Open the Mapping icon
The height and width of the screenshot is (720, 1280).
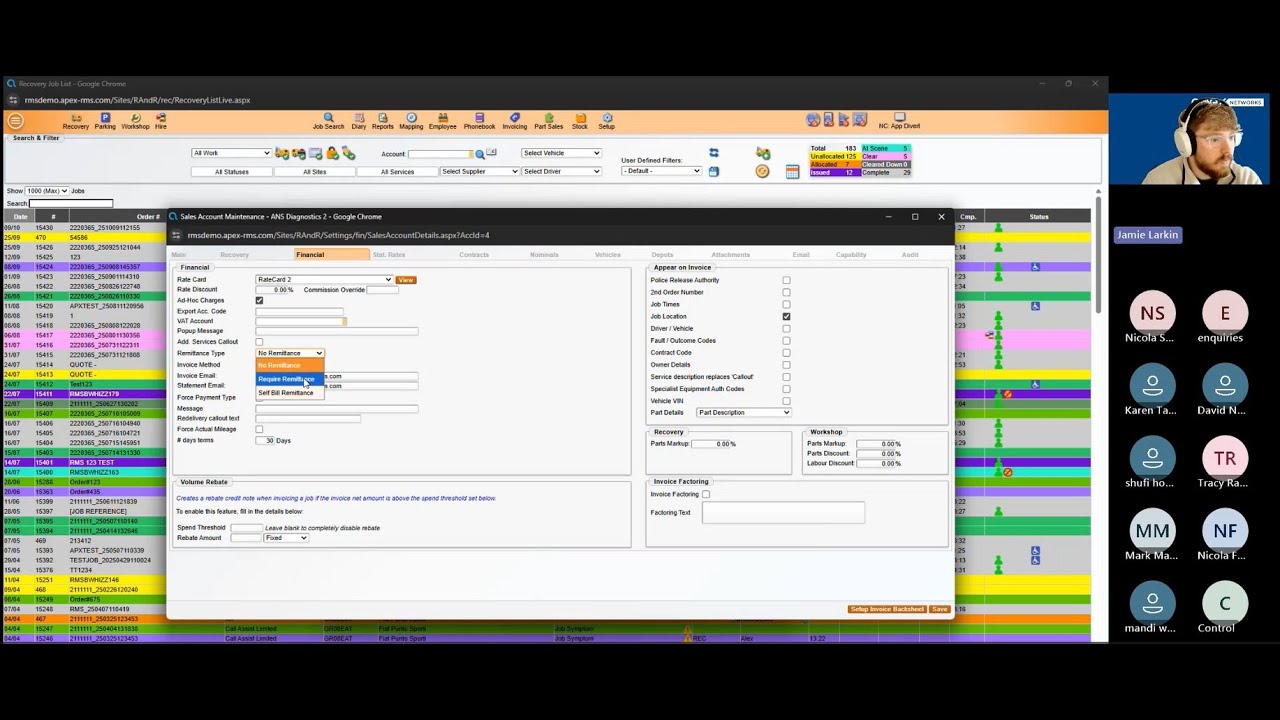click(x=411, y=121)
